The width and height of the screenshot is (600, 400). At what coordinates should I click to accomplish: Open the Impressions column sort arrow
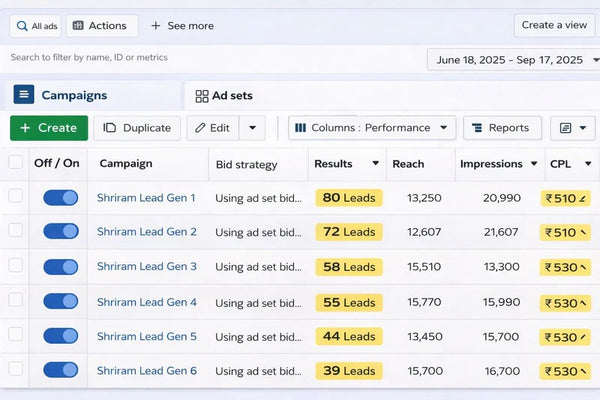pyautogui.click(x=534, y=164)
